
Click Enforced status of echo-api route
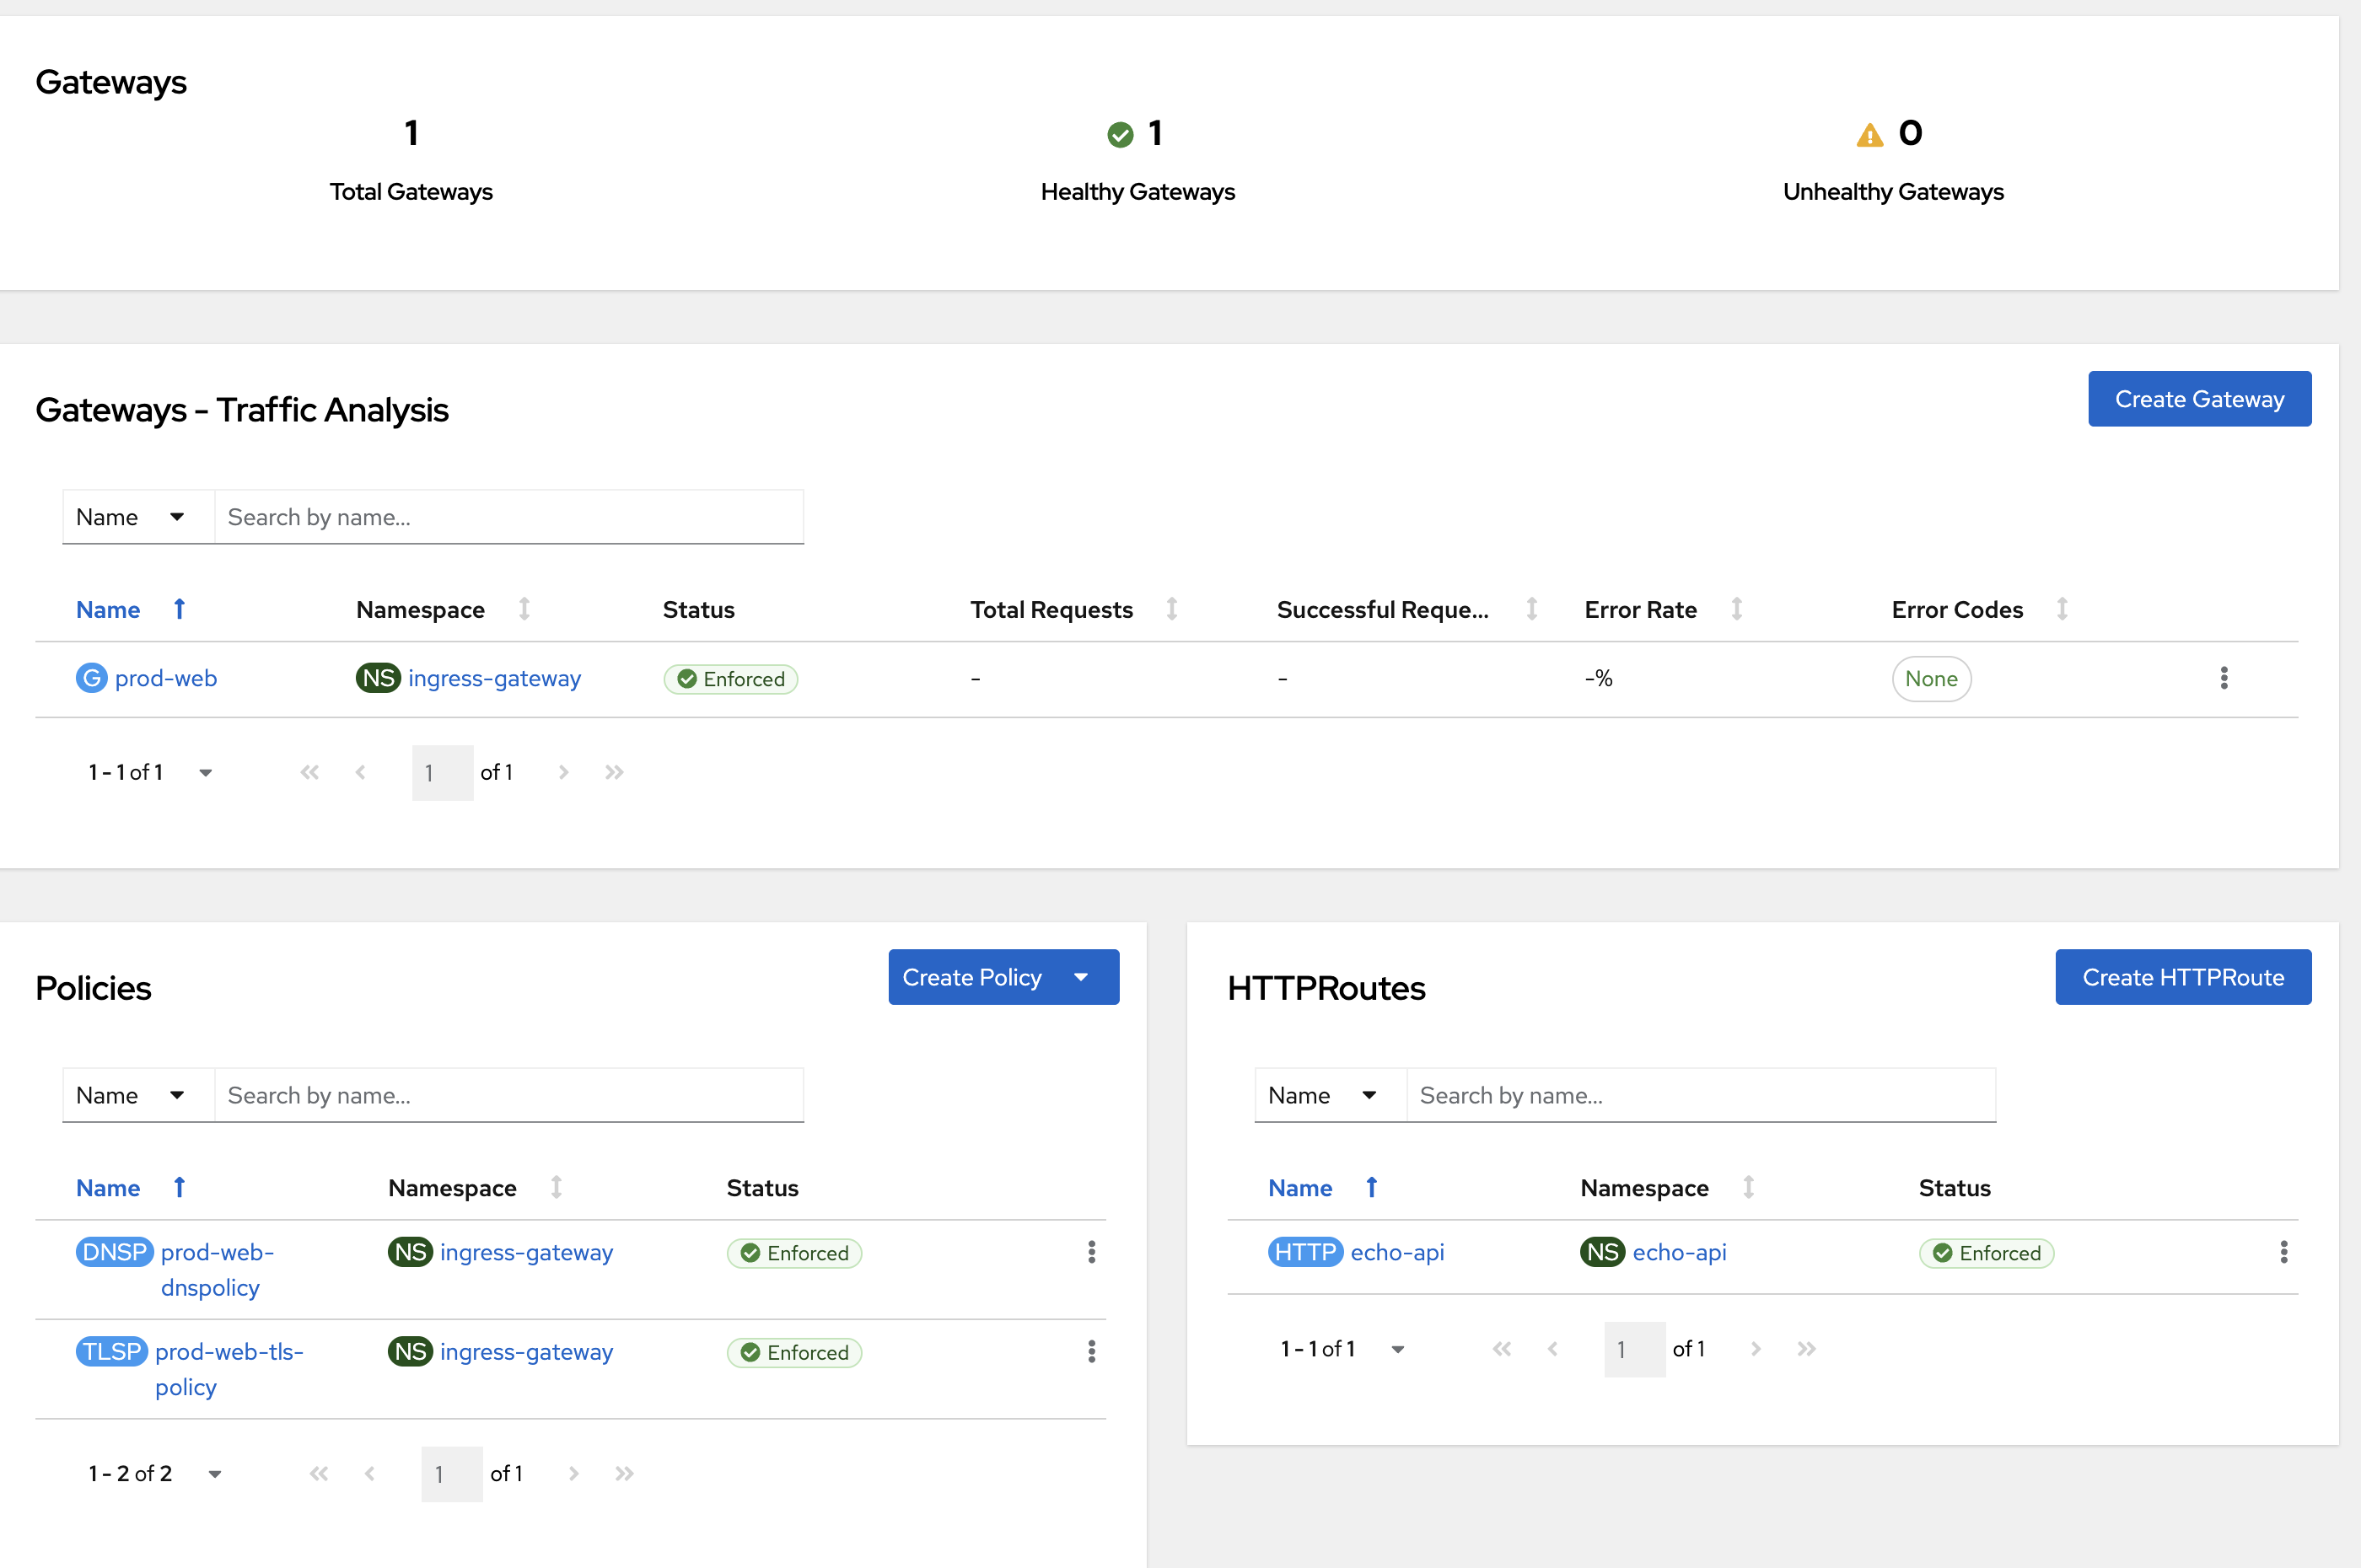tap(1986, 1253)
